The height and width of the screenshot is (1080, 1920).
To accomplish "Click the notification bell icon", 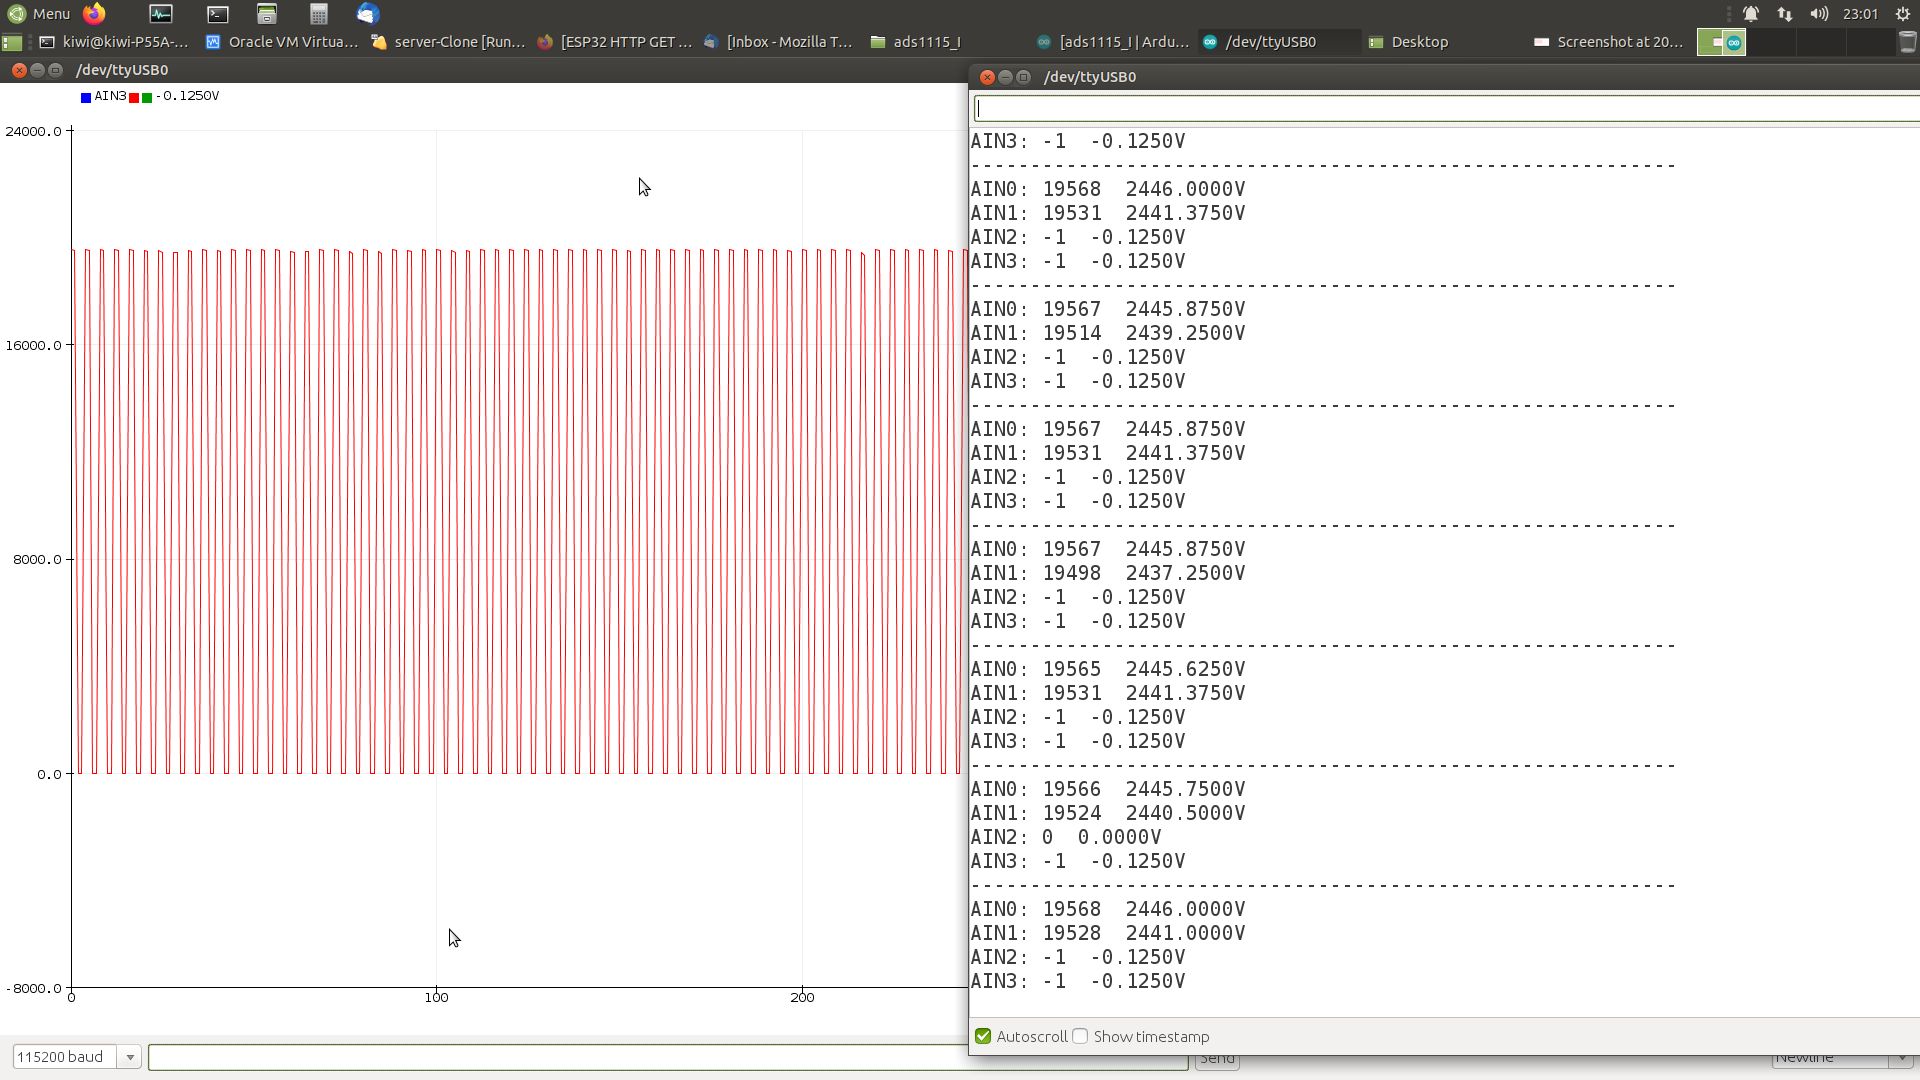I will pyautogui.click(x=1751, y=14).
